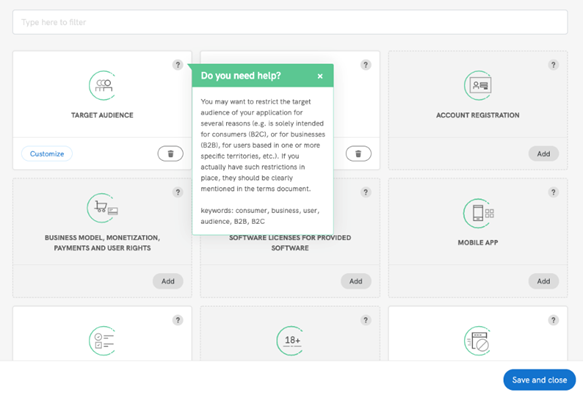The width and height of the screenshot is (583, 398).
Task: Click the Mobile App phone icon
Action: point(478,213)
